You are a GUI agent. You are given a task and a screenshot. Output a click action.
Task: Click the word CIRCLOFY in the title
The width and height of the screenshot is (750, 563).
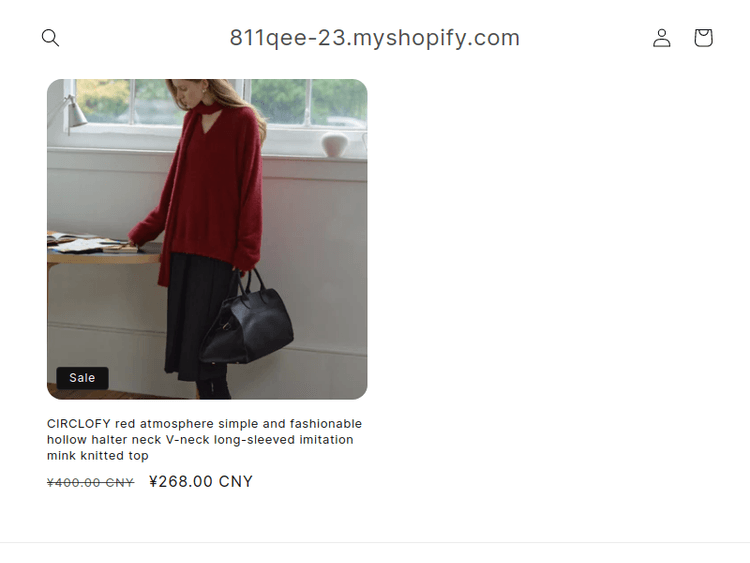79,424
